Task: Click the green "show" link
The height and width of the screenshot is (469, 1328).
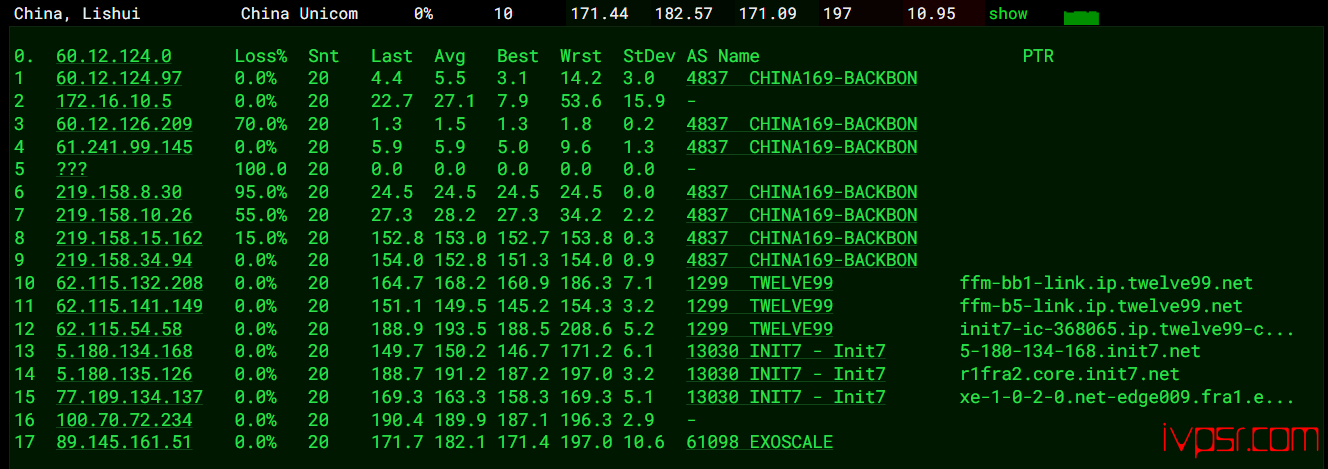Action: 1007,14
